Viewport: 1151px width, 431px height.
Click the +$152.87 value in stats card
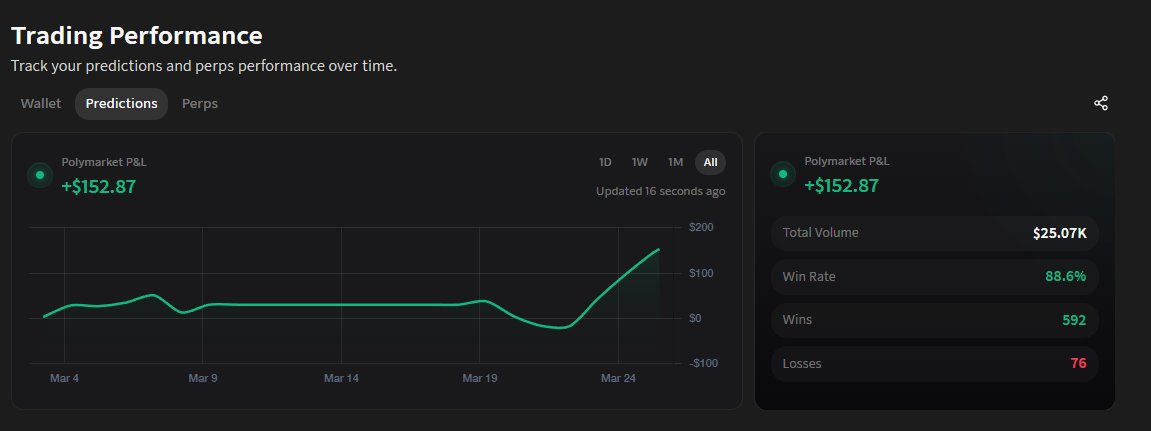(x=841, y=186)
